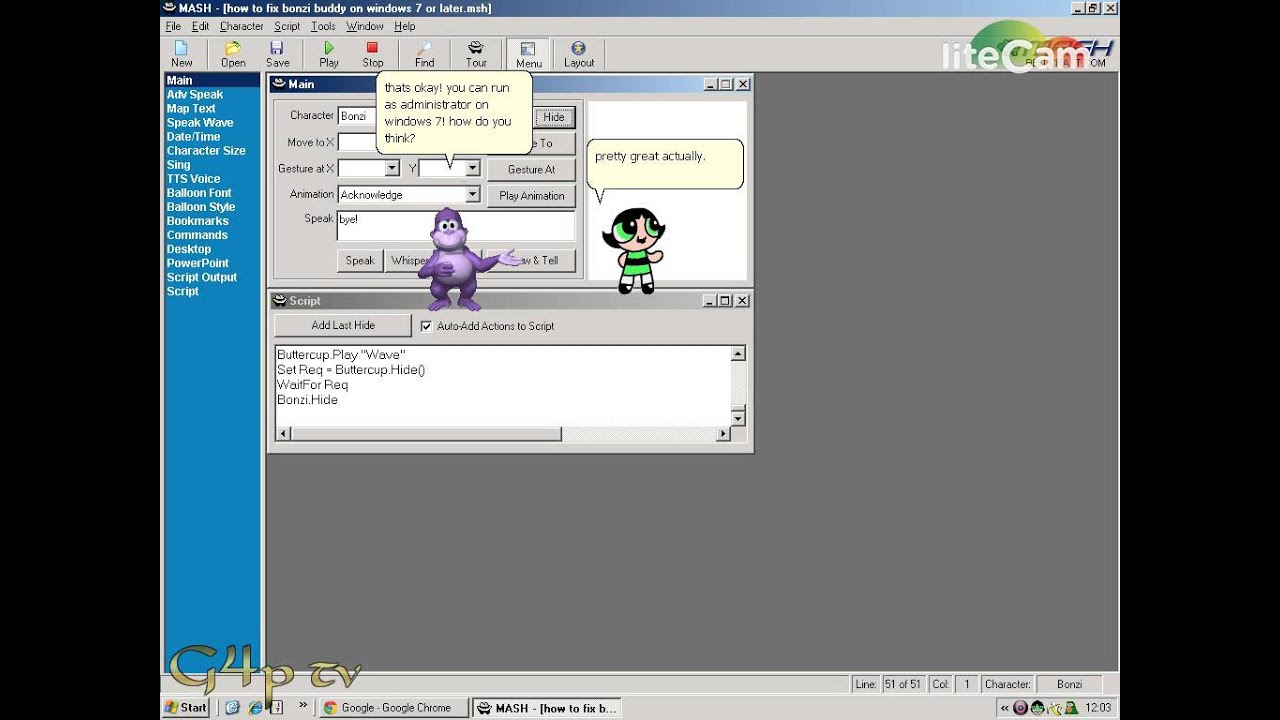Open the Find tool in the toolbar
This screenshot has width=1280, height=720.
(425, 54)
